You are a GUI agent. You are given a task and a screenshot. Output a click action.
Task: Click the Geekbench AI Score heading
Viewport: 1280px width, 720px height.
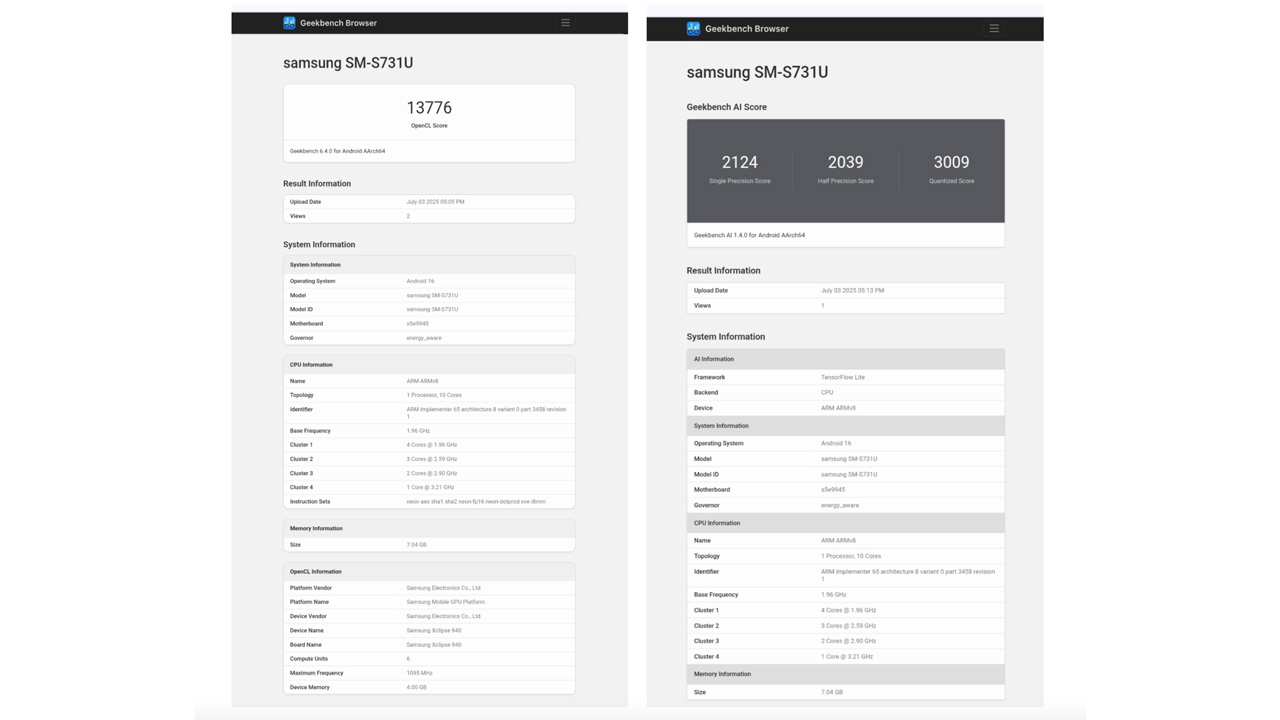click(727, 107)
